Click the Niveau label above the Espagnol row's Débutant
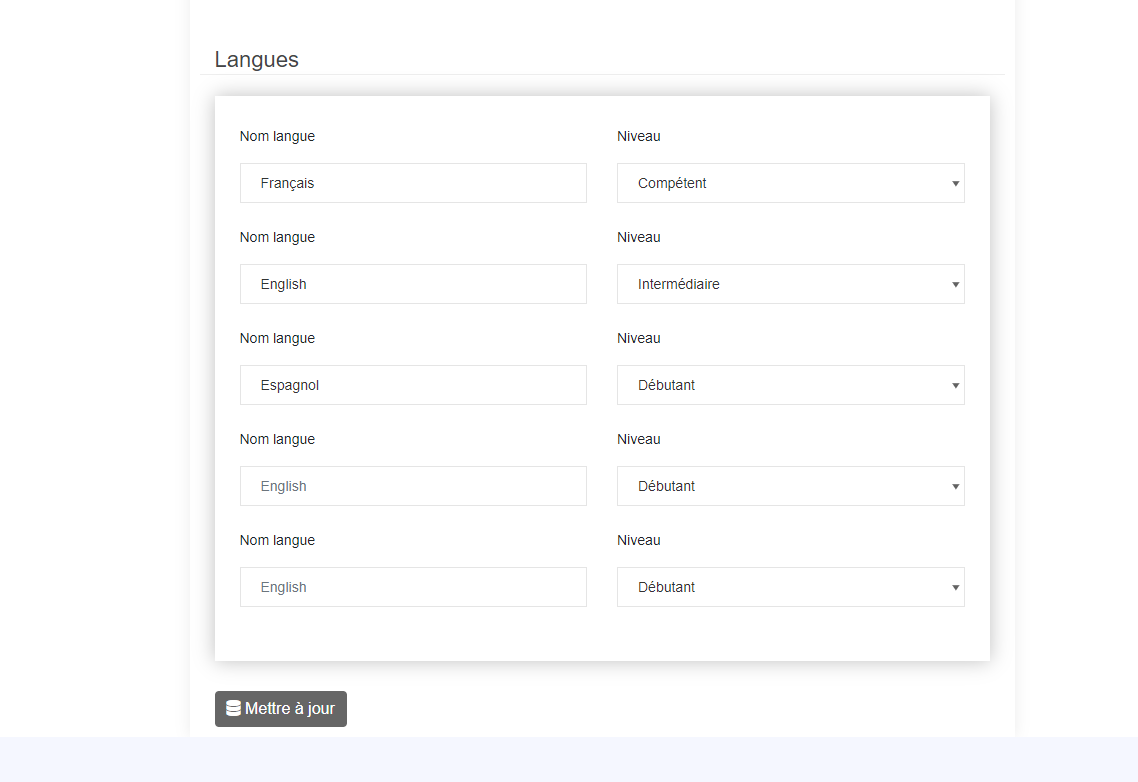Screen dimensions: 1138x782 638,338
